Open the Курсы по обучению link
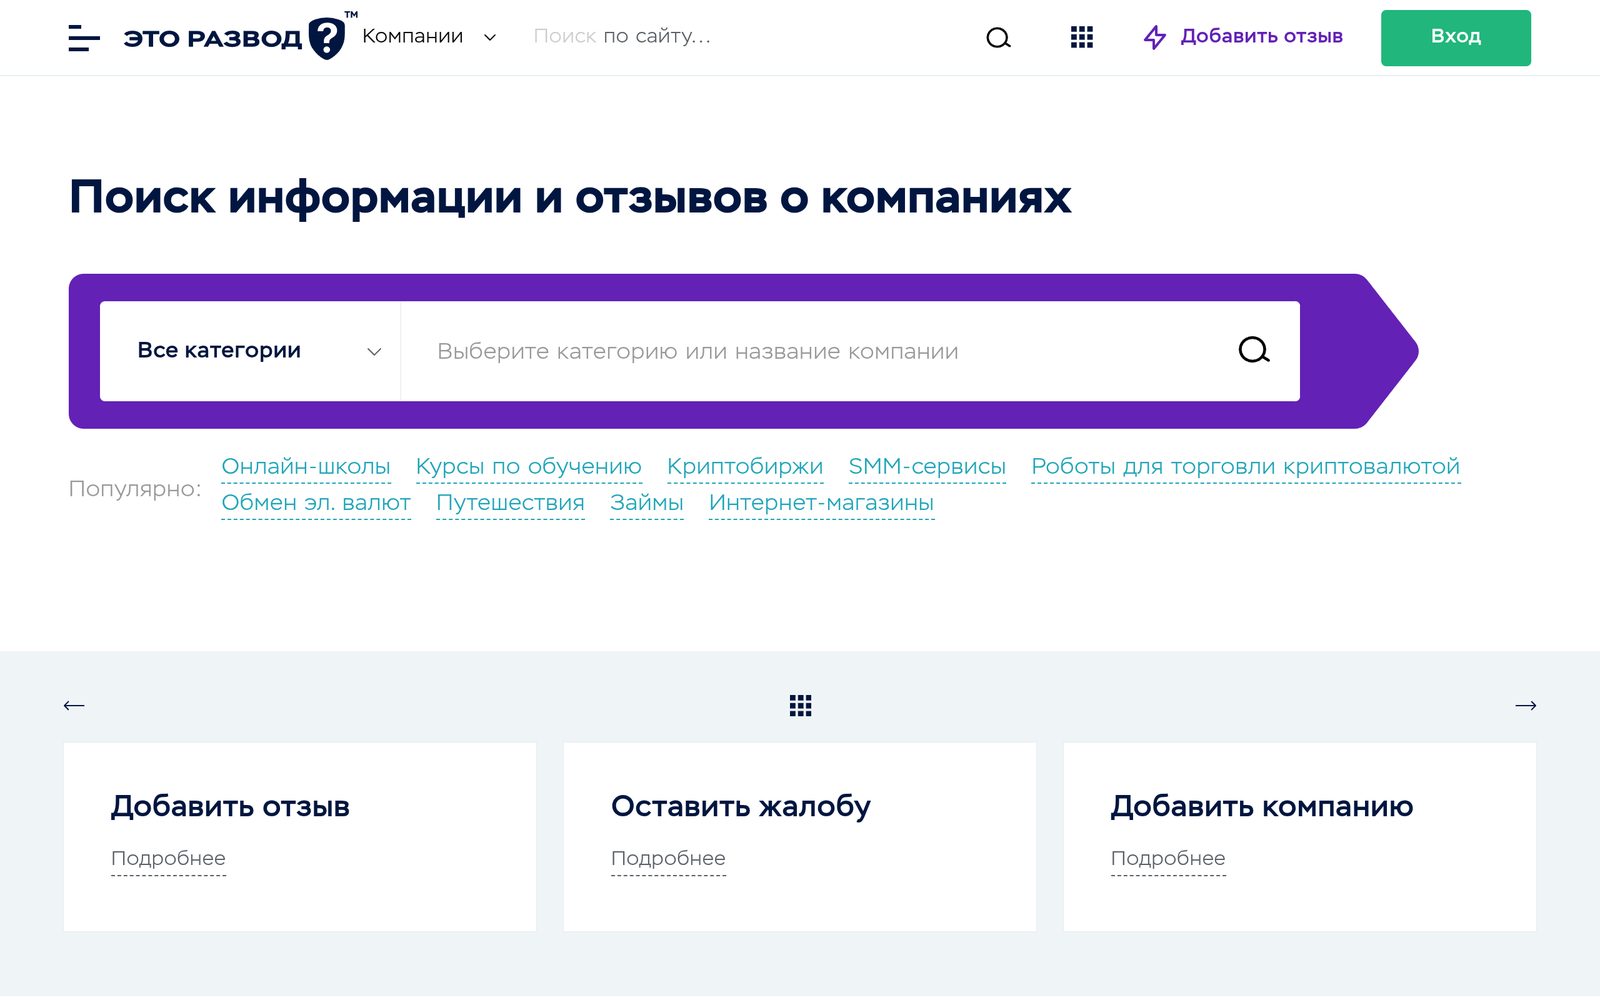Viewport: 1600px width, 1000px height. [529, 467]
